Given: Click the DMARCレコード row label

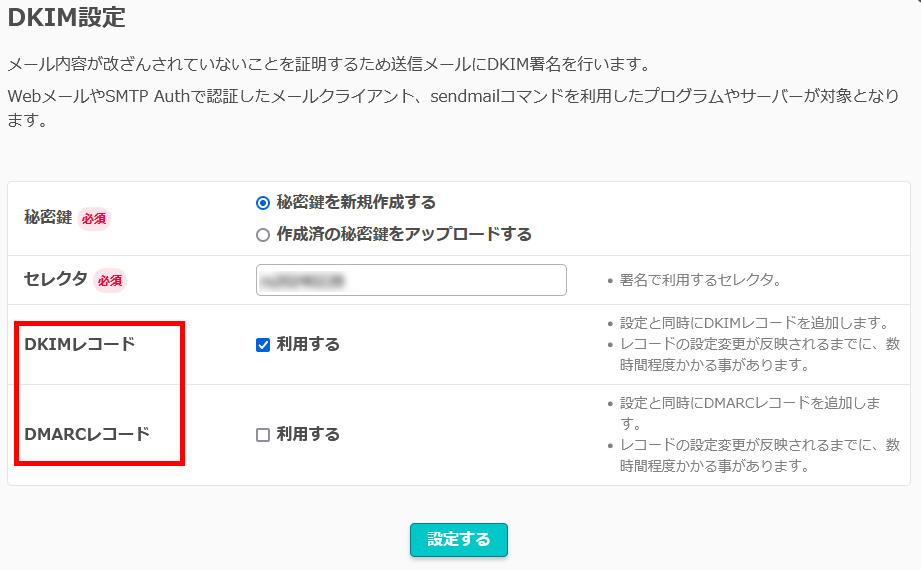Looking at the screenshot, I should tap(87, 434).
